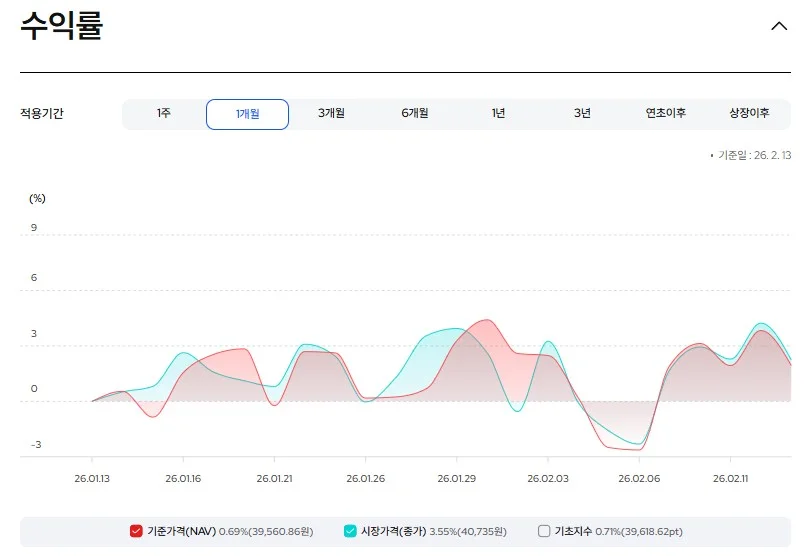Click the 수익률 section heading

point(62,27)
